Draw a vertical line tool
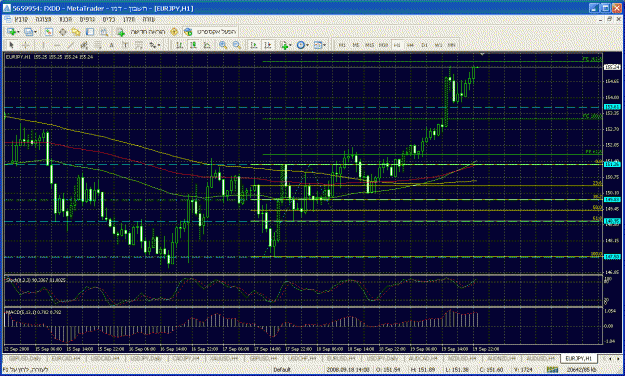The image size is (625, 376). [x=43, y=45]
